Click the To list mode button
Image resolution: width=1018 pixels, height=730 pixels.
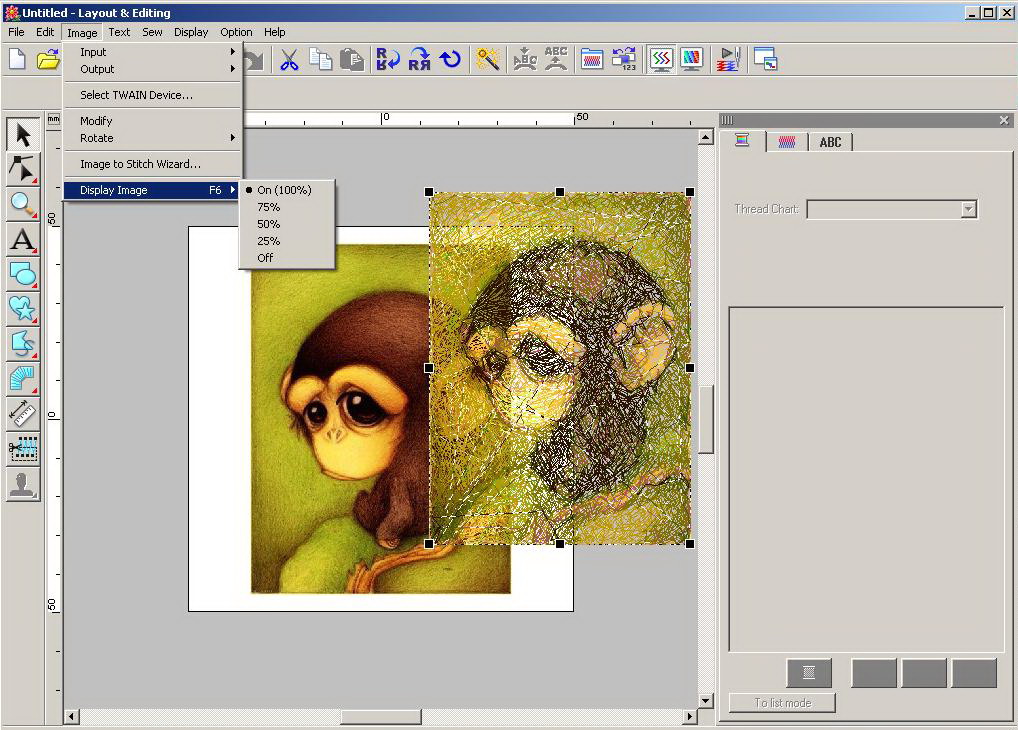[782, 703]
